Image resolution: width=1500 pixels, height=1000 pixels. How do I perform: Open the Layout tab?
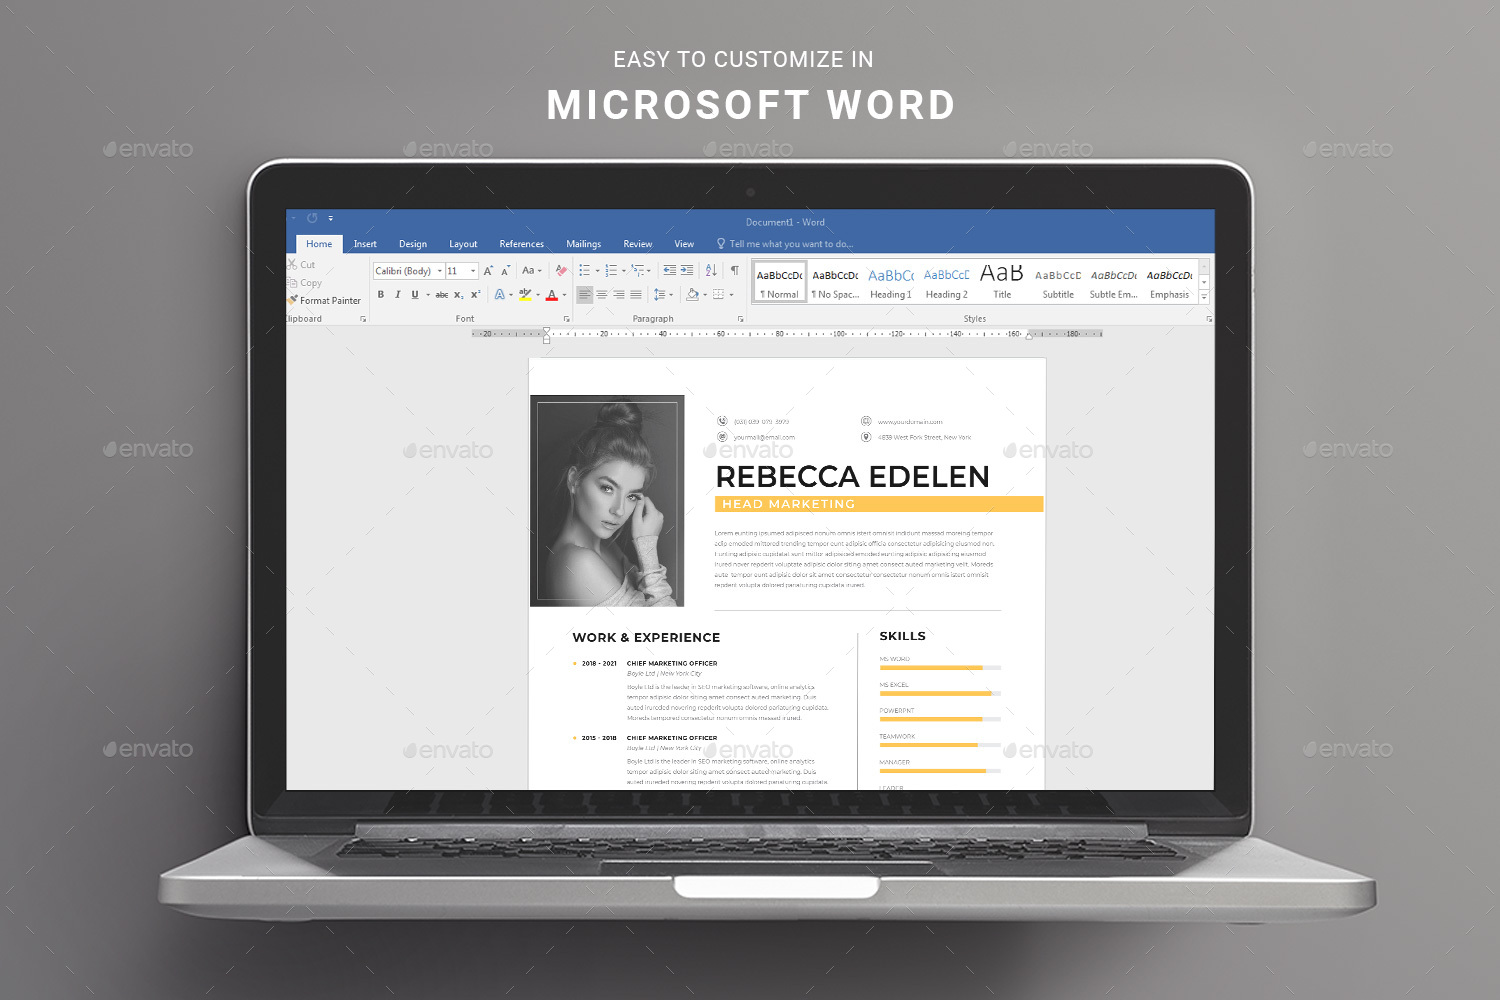(x=463, y=244)
